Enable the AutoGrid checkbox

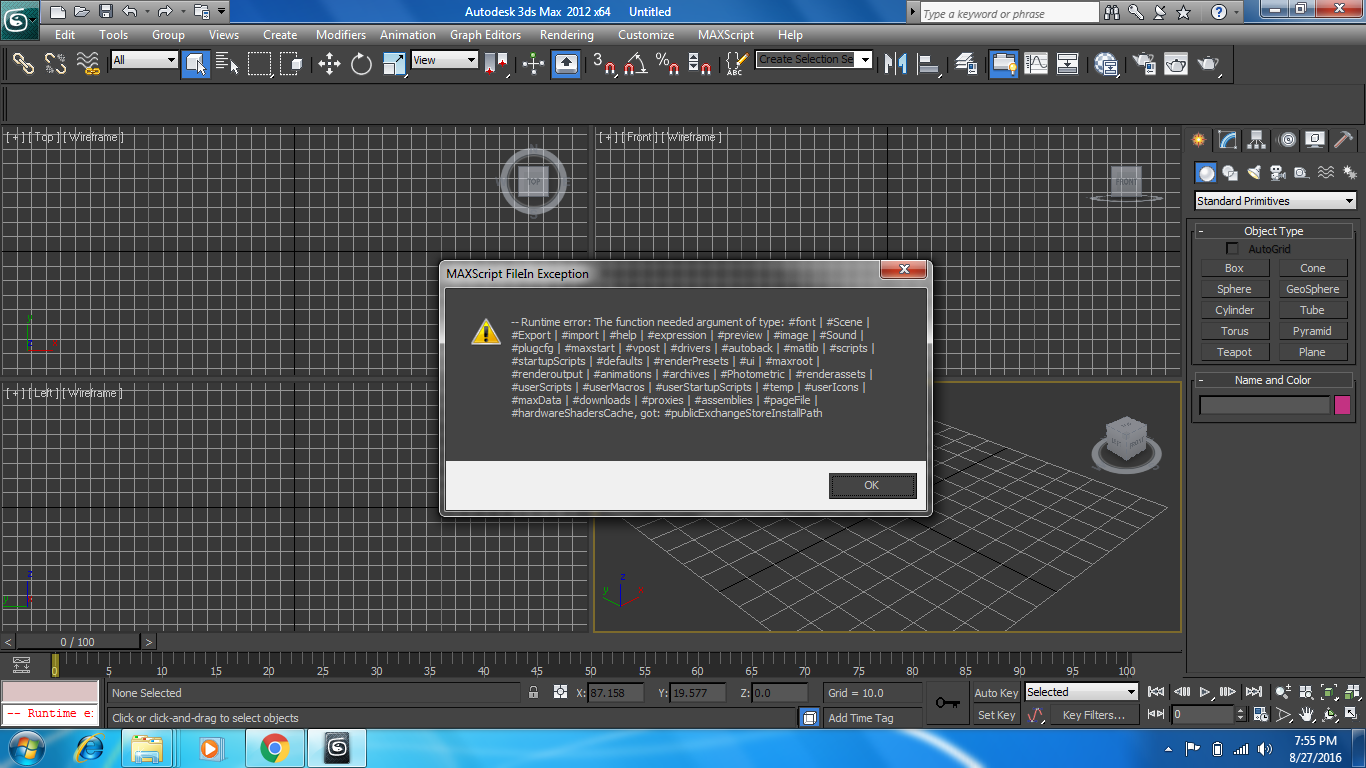(1232, 249)
